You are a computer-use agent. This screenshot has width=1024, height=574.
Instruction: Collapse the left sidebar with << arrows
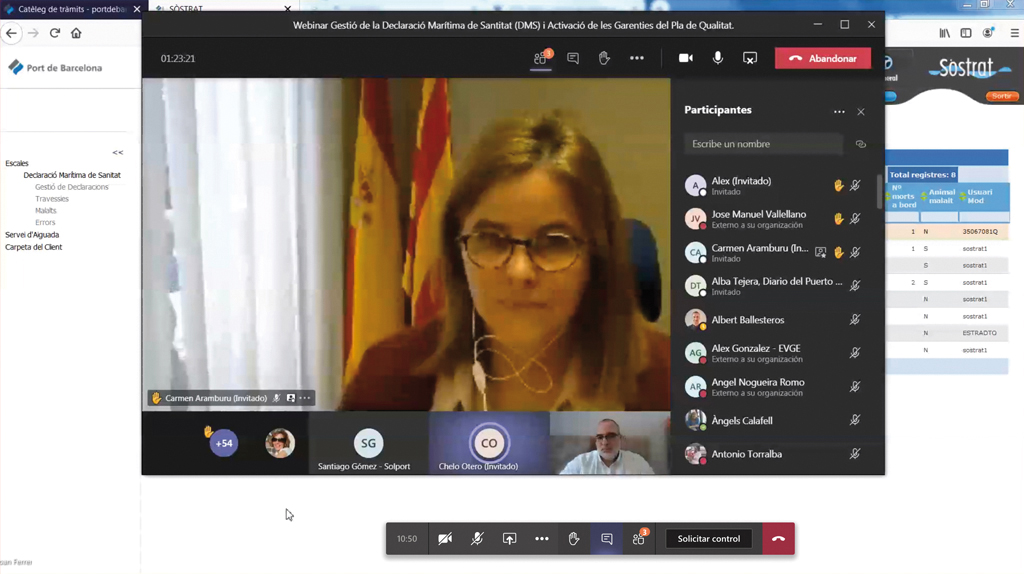pos(117,153)
